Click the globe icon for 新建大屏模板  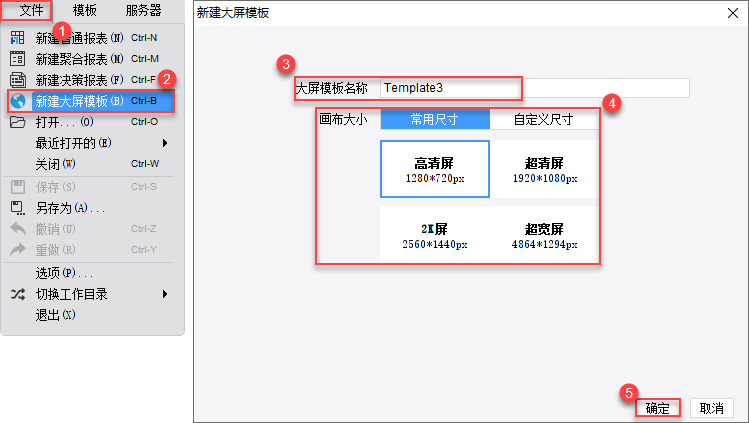tap(18, 101)
